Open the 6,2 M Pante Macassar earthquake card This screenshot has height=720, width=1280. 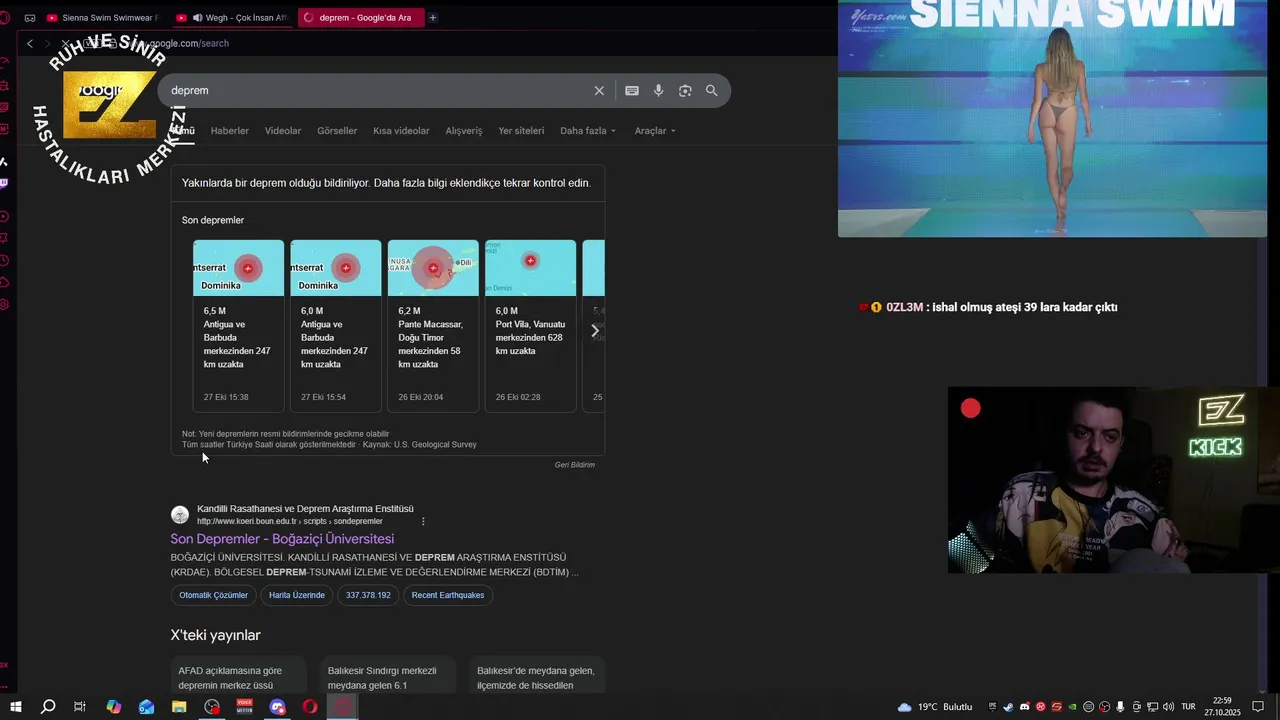point(433,326)
